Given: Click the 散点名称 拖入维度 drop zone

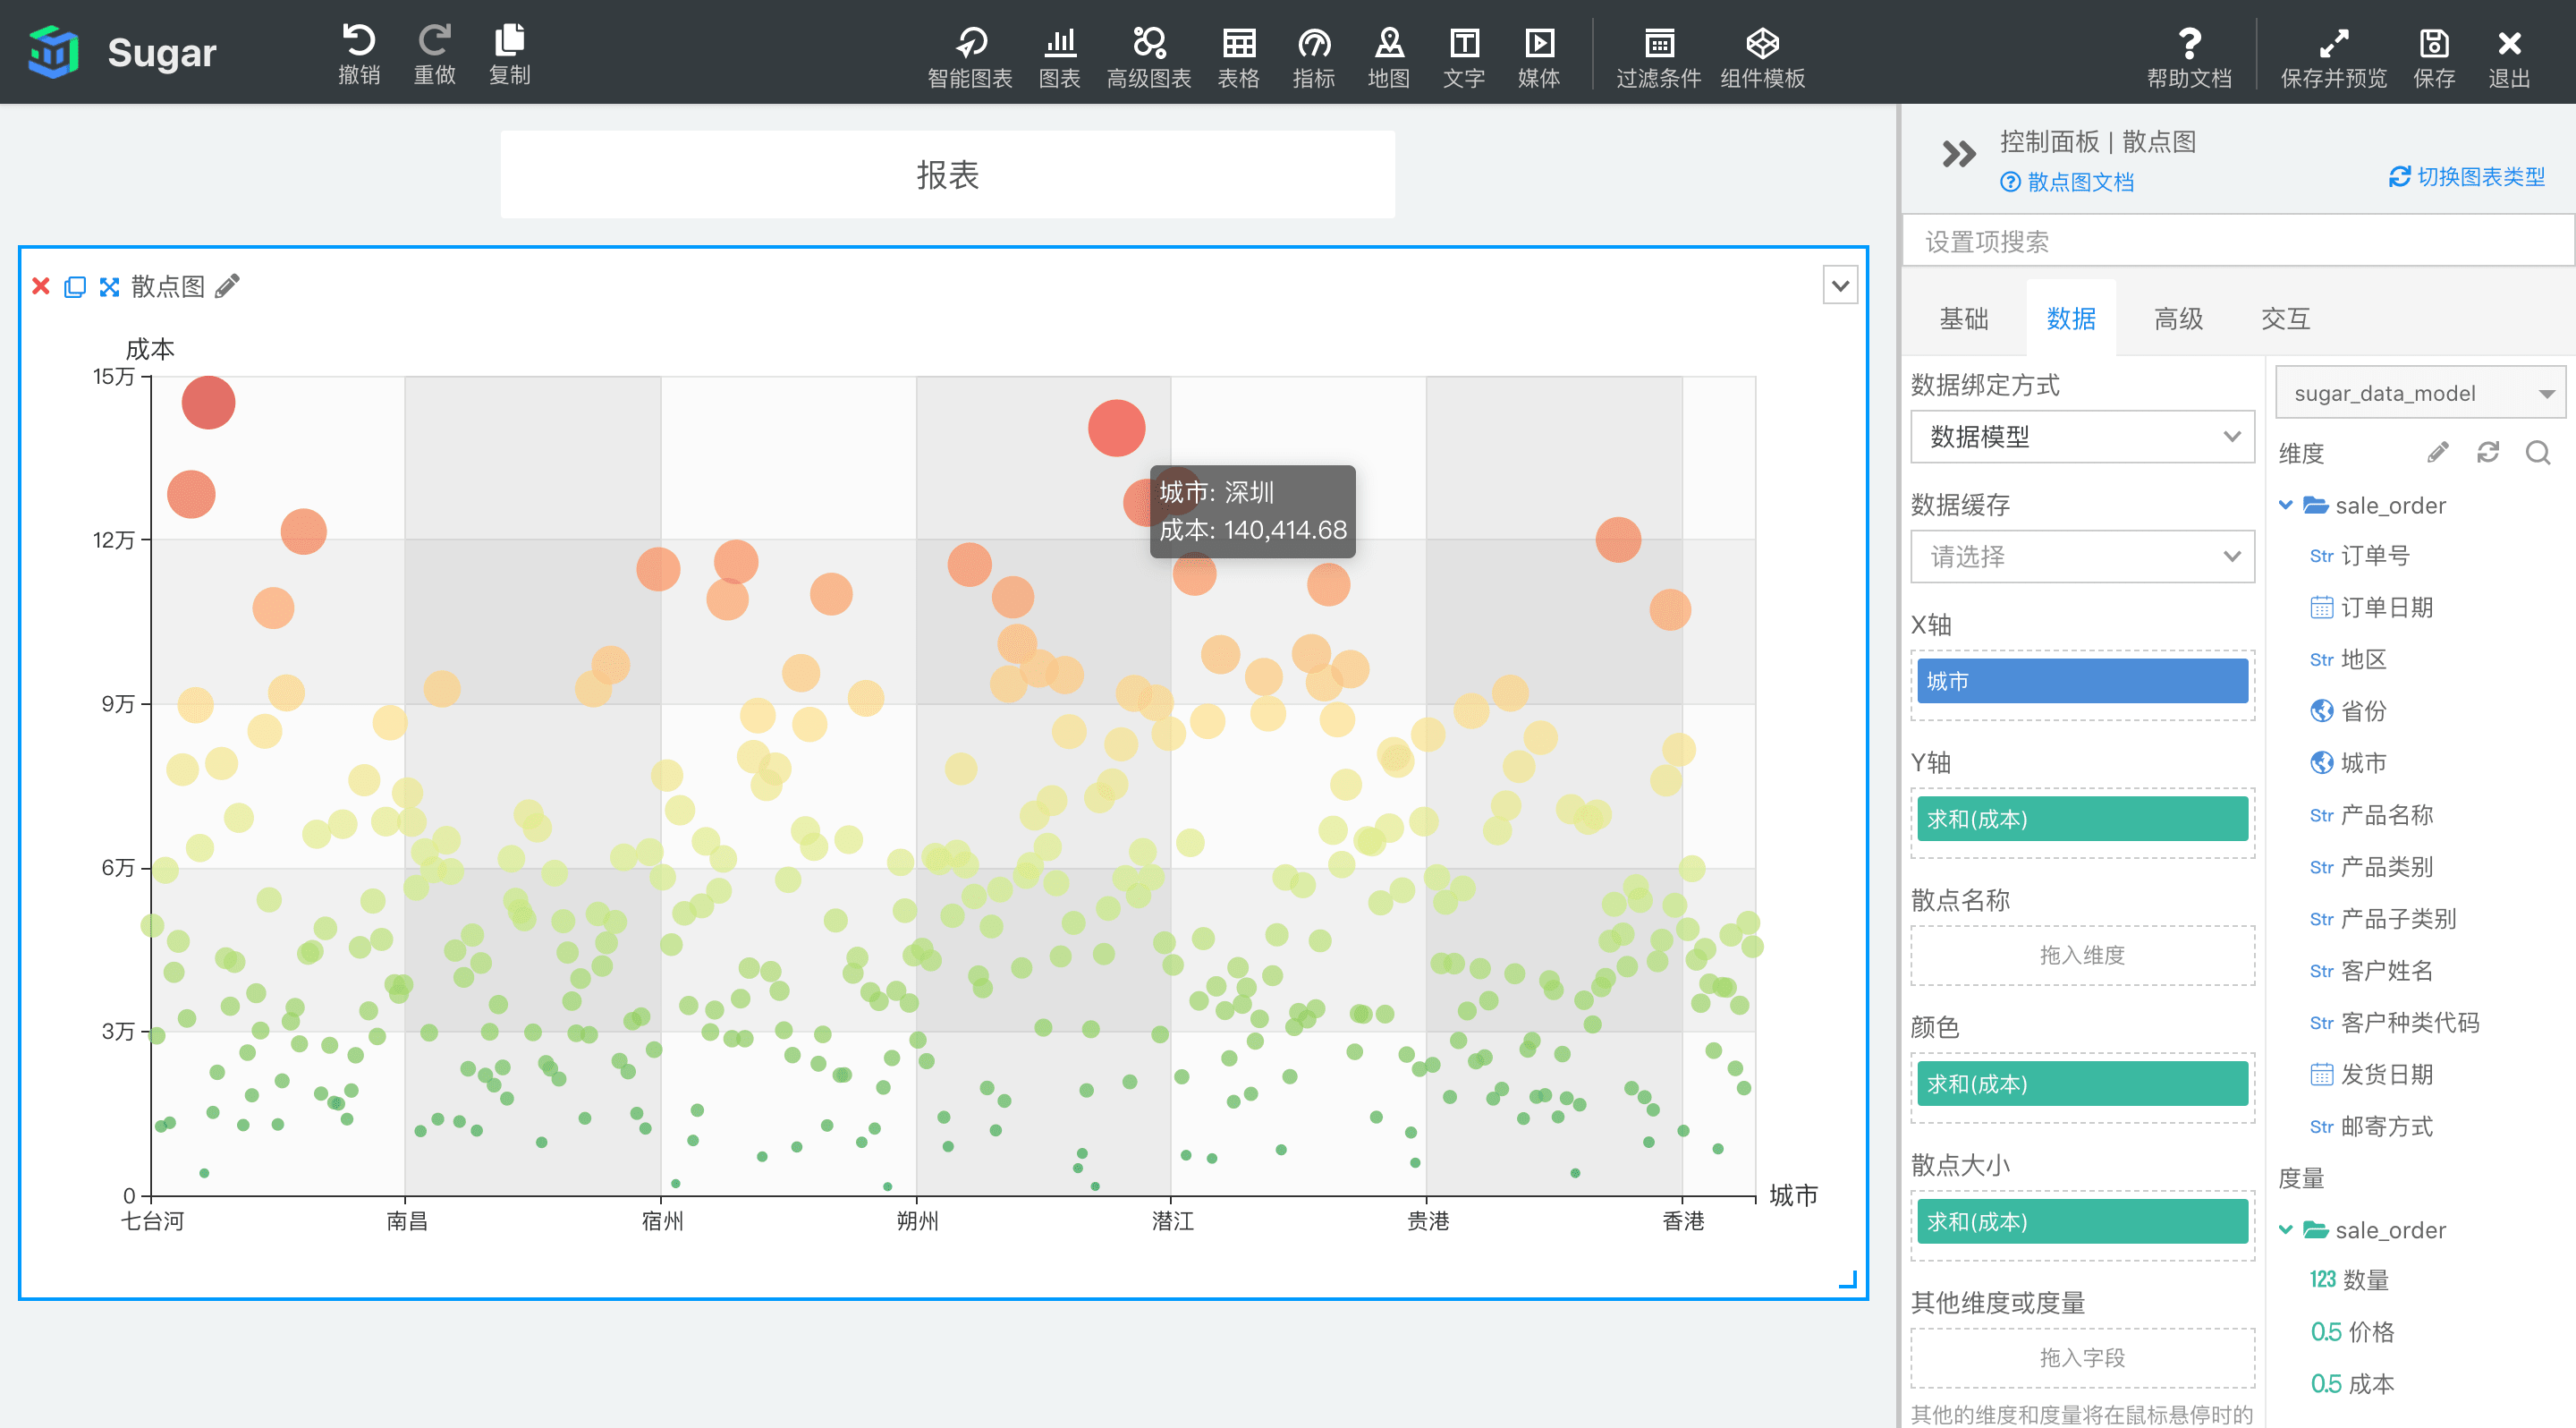Looking at the screenshot, I should click(2082, 955).
